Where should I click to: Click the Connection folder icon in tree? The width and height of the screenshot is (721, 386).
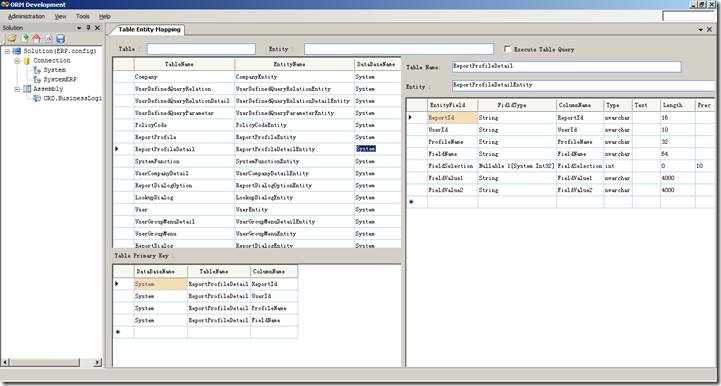tap(27, 61)
